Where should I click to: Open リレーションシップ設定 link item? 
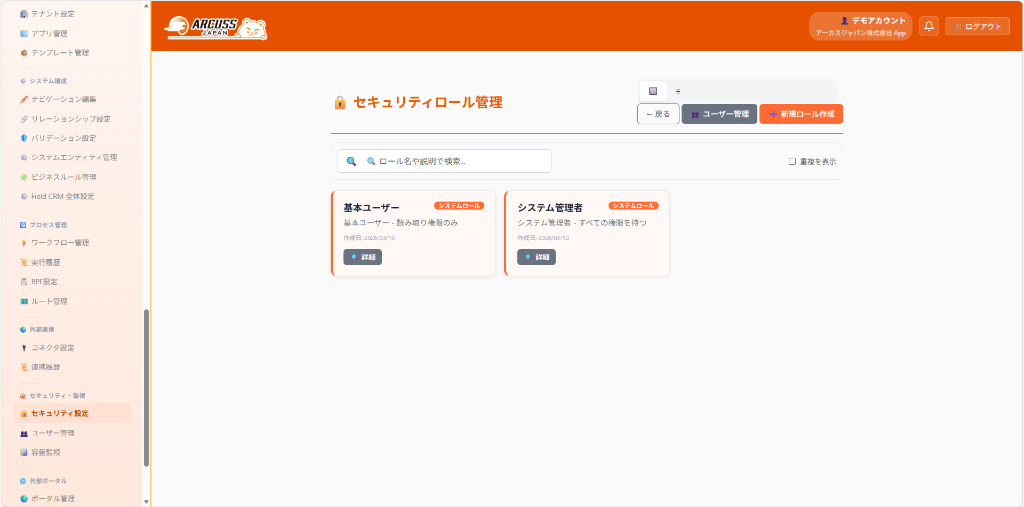pos(65,119)
